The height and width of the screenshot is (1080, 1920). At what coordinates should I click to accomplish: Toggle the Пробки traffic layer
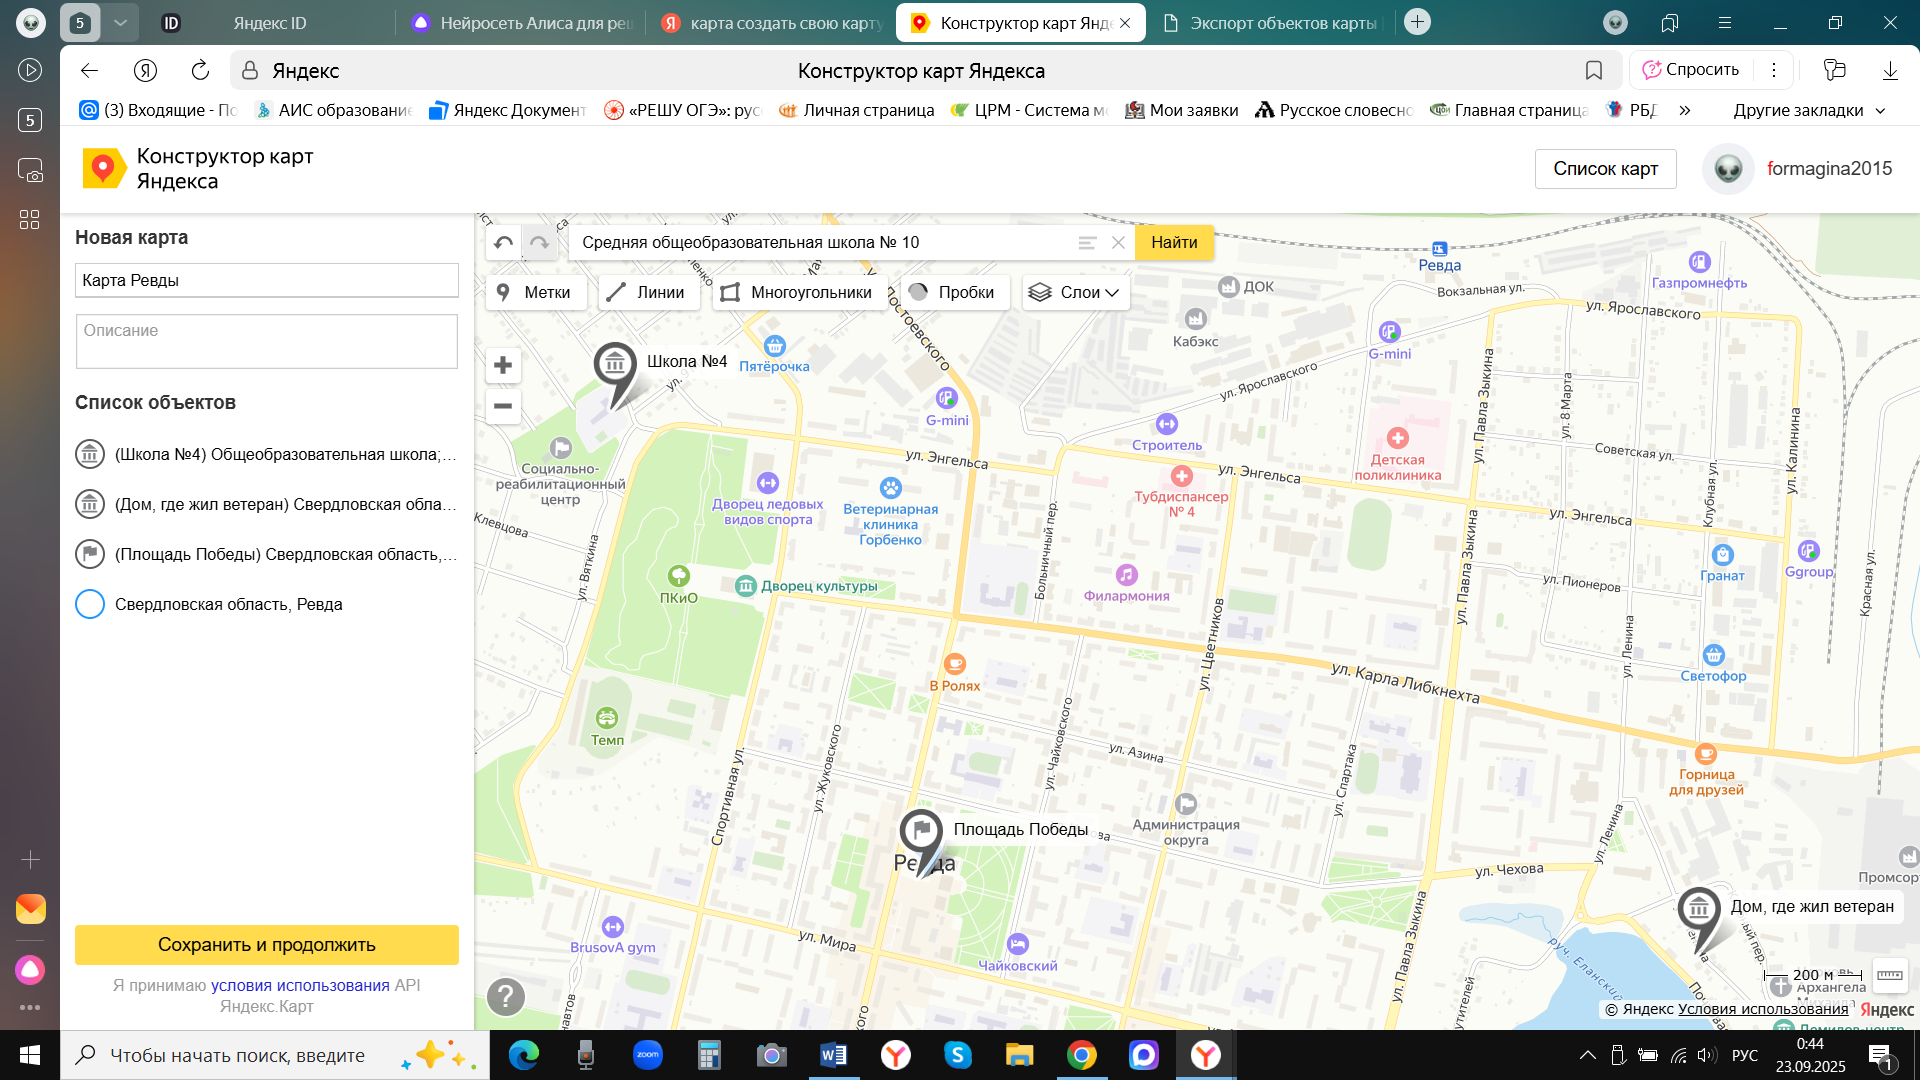[x=954, y=292]
